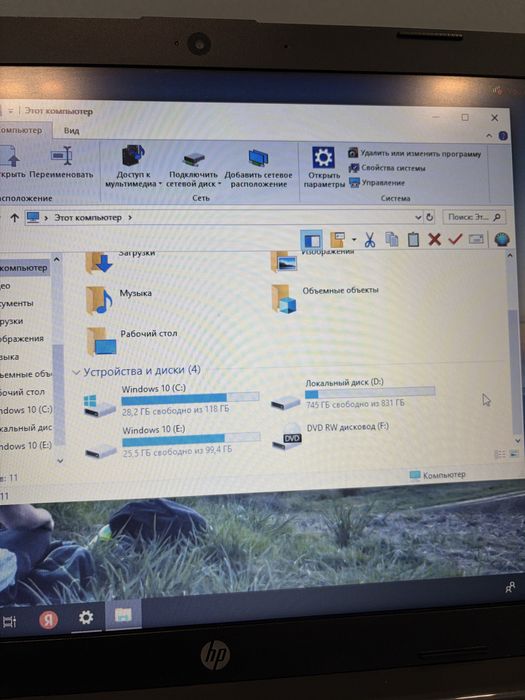Image resolution: width=525 pixels, height=700 pixels.
Task: Click the Paste clipboard icon
Action: [413, 240]
